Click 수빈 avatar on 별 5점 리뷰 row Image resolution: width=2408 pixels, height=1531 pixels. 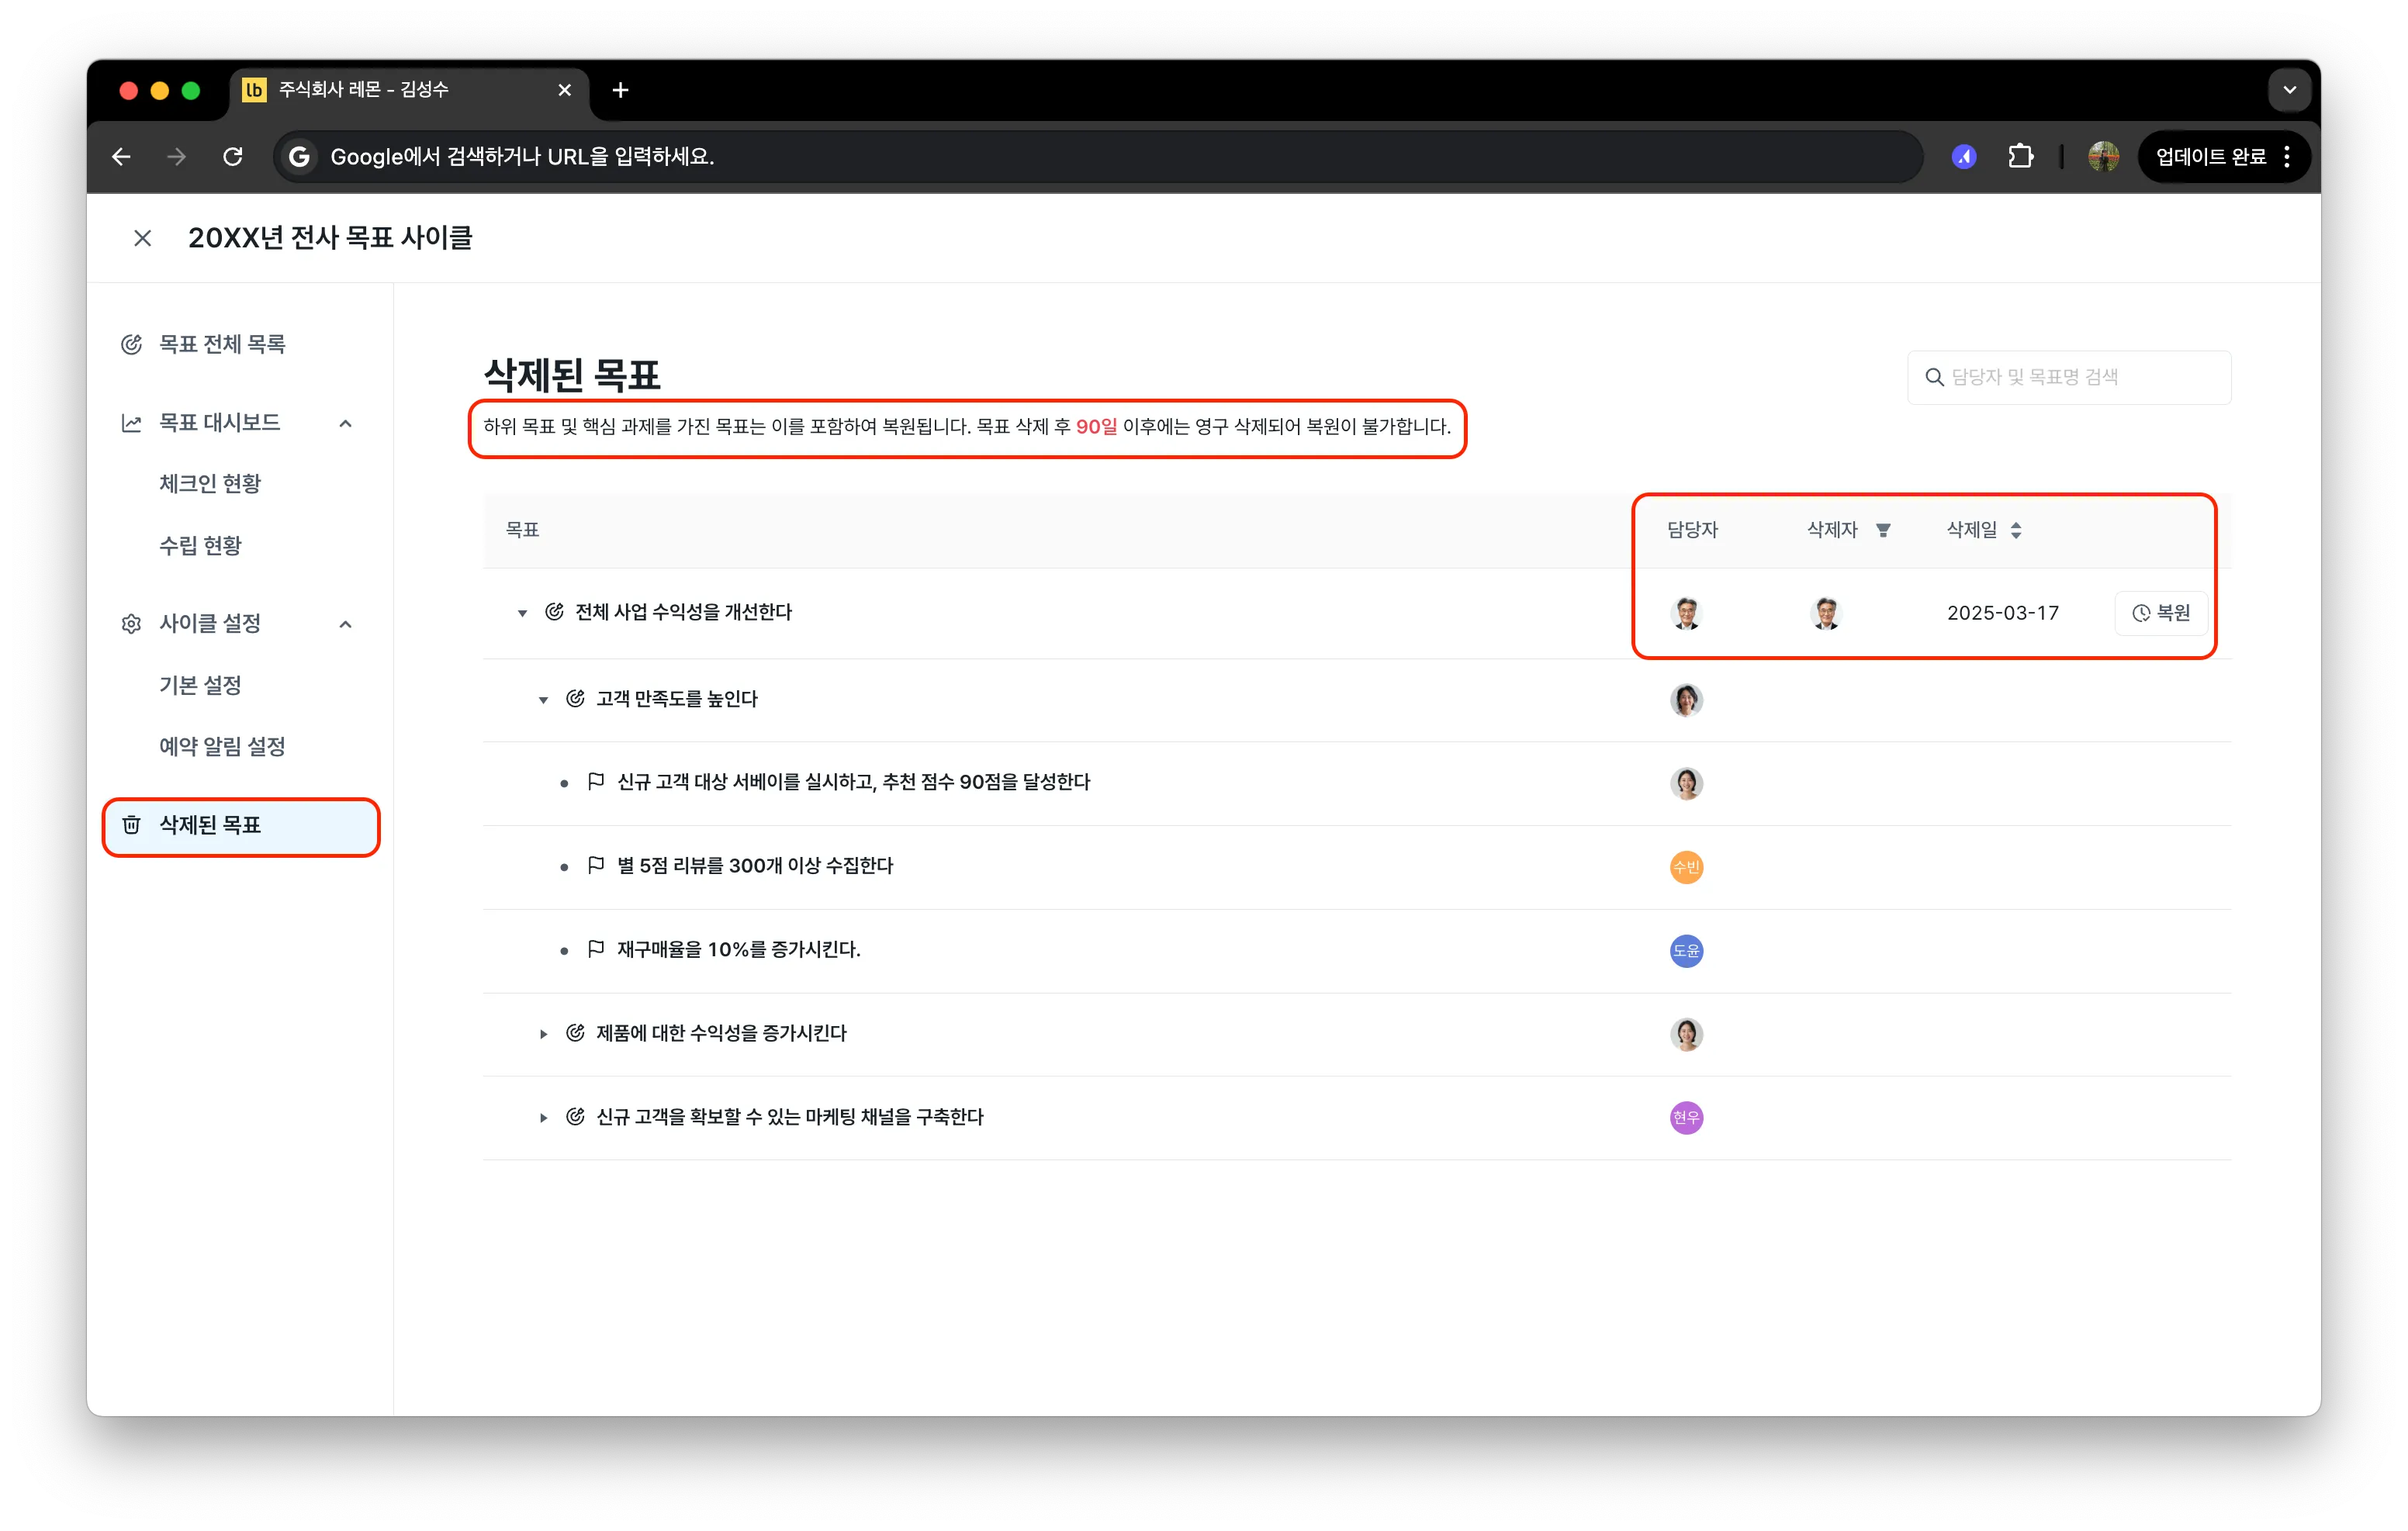coord(1687,867)
